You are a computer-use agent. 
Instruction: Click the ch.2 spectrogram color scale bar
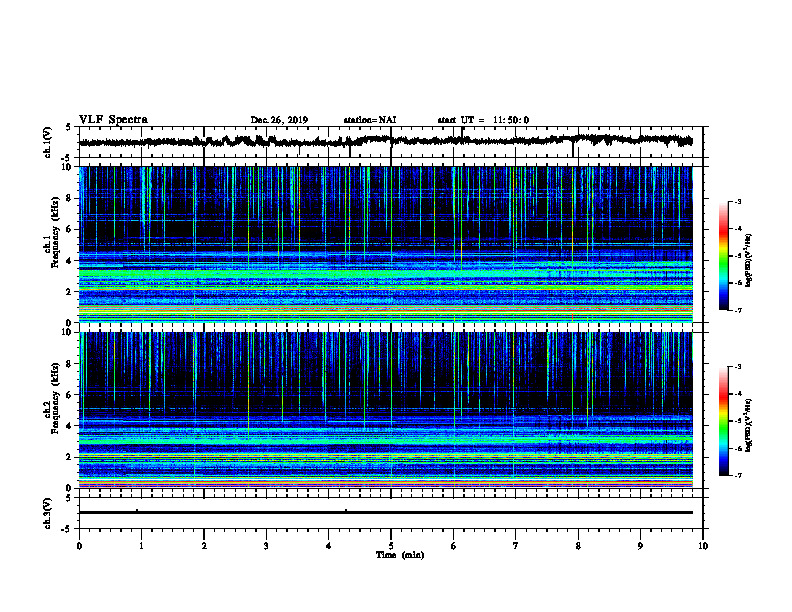click(723, 421)
